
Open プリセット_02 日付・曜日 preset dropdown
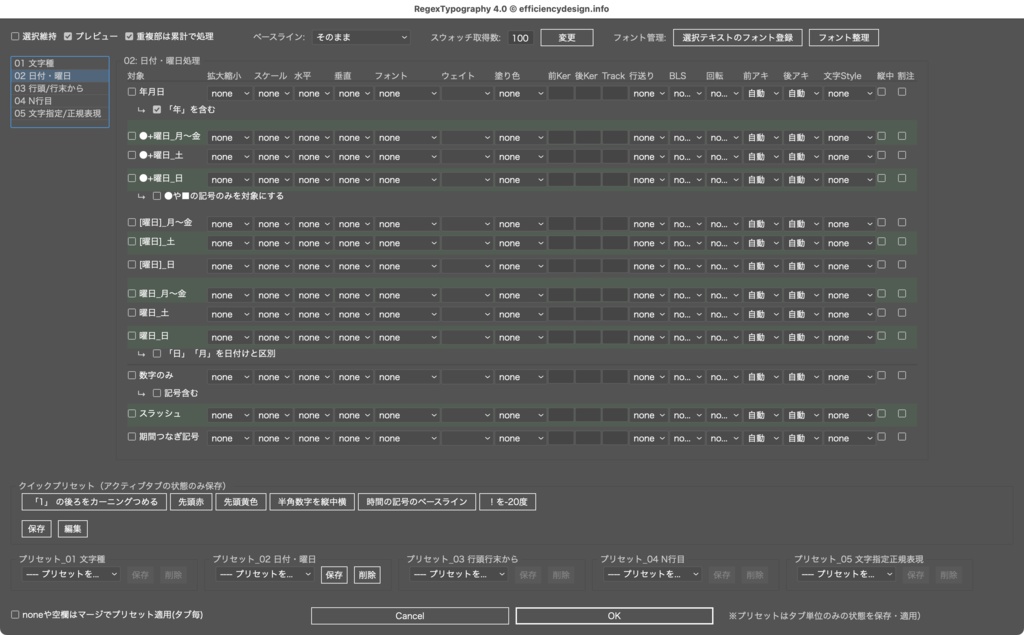(264, 574)
